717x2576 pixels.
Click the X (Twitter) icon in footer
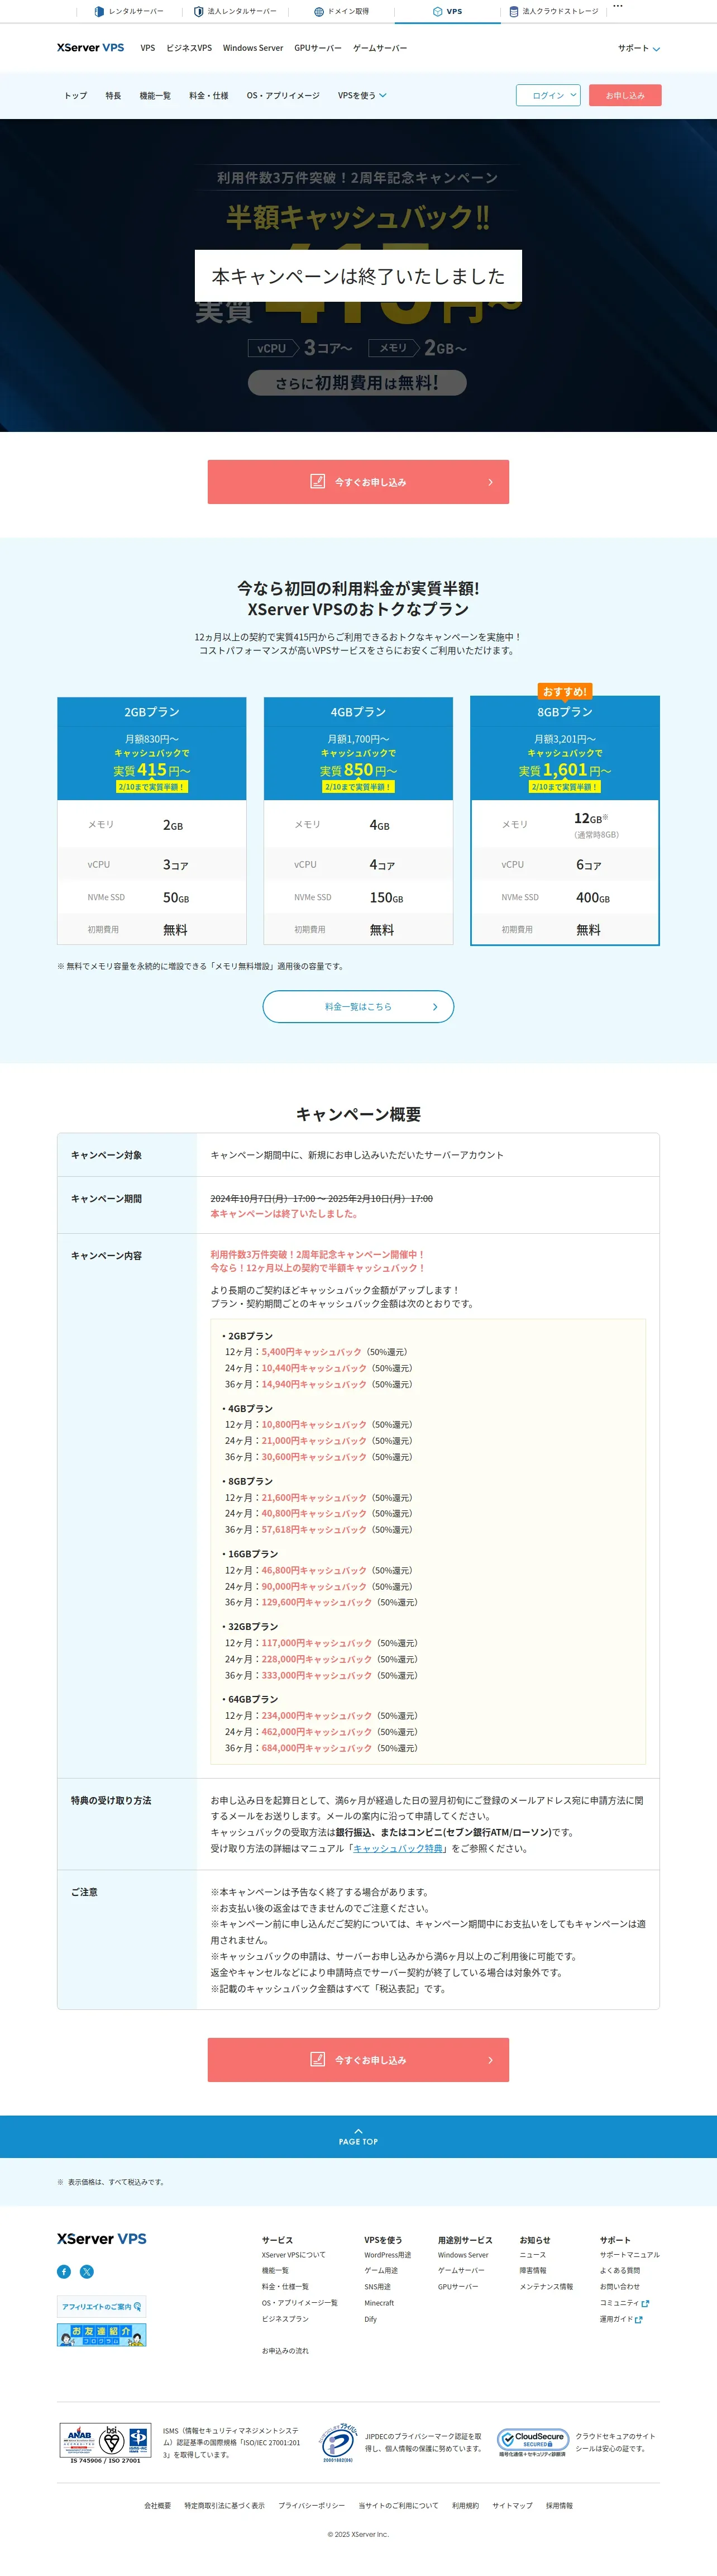click(x=87, y=2272)
